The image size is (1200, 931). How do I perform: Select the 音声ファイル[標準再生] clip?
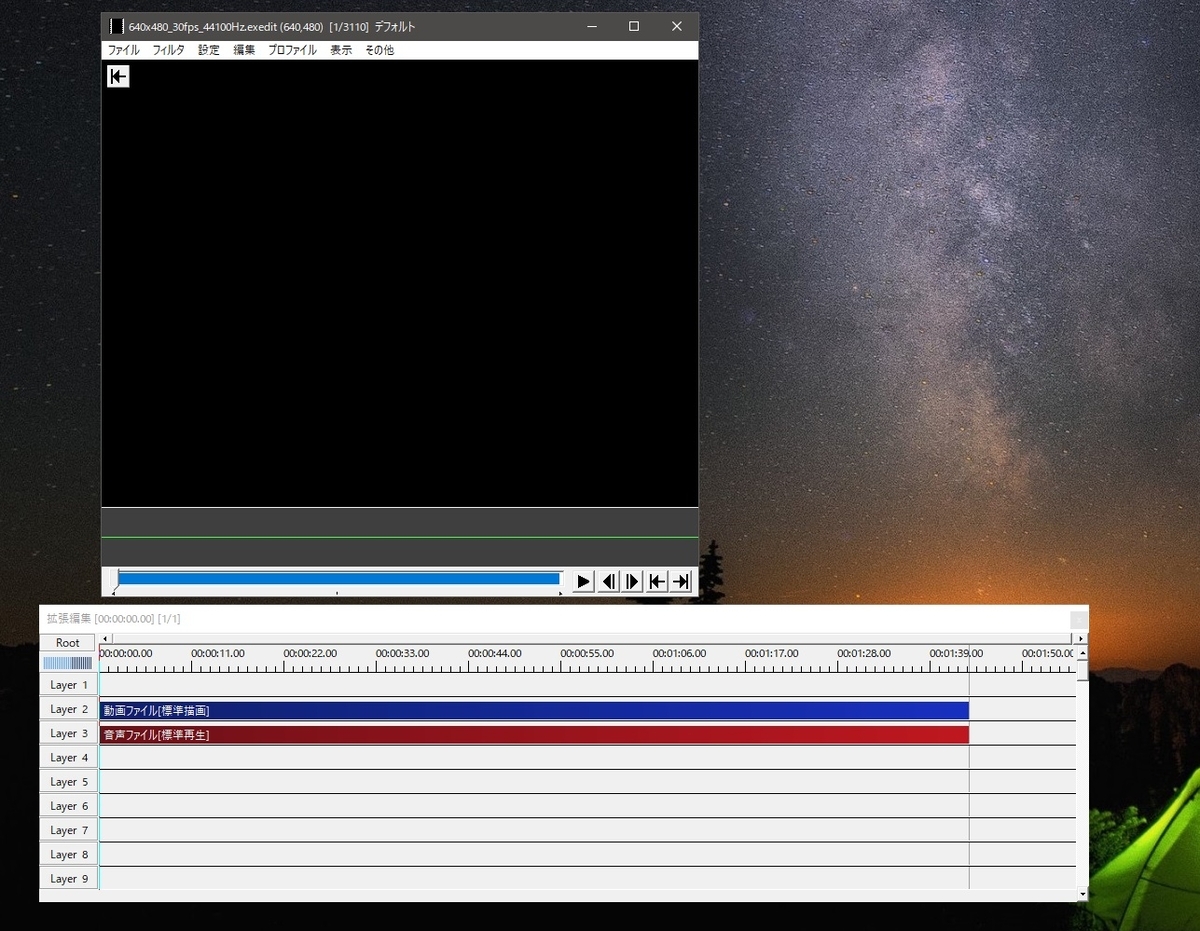coord(534,734)
